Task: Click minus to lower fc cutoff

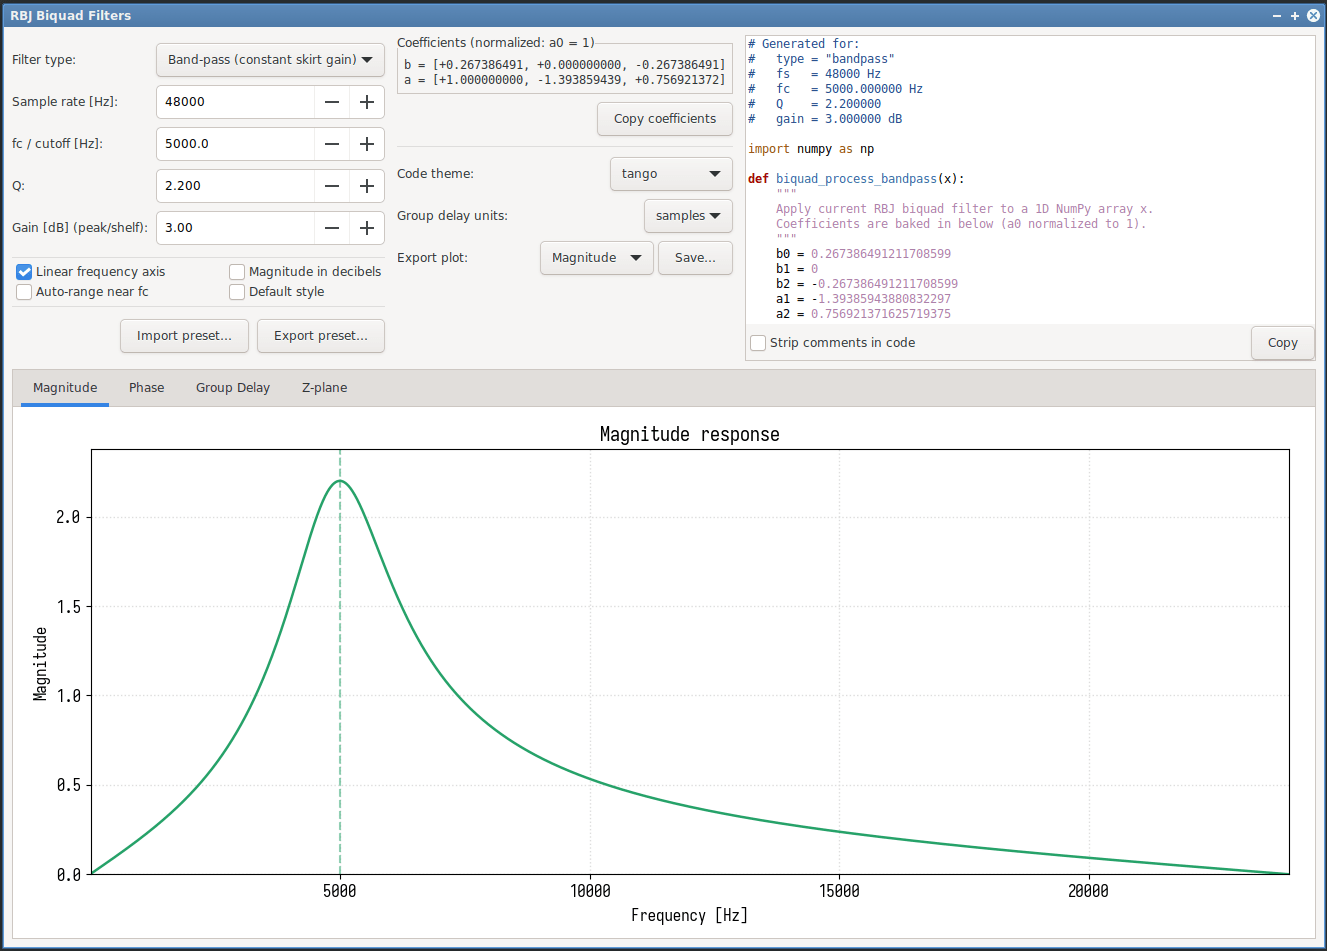Action: (x=332, y=144)
